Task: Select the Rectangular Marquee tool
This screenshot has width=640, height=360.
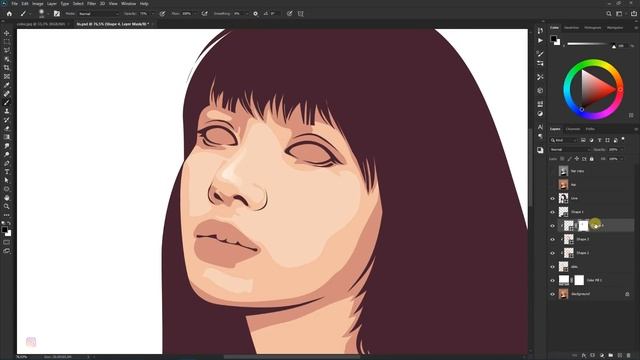Action: click(7, 42)
